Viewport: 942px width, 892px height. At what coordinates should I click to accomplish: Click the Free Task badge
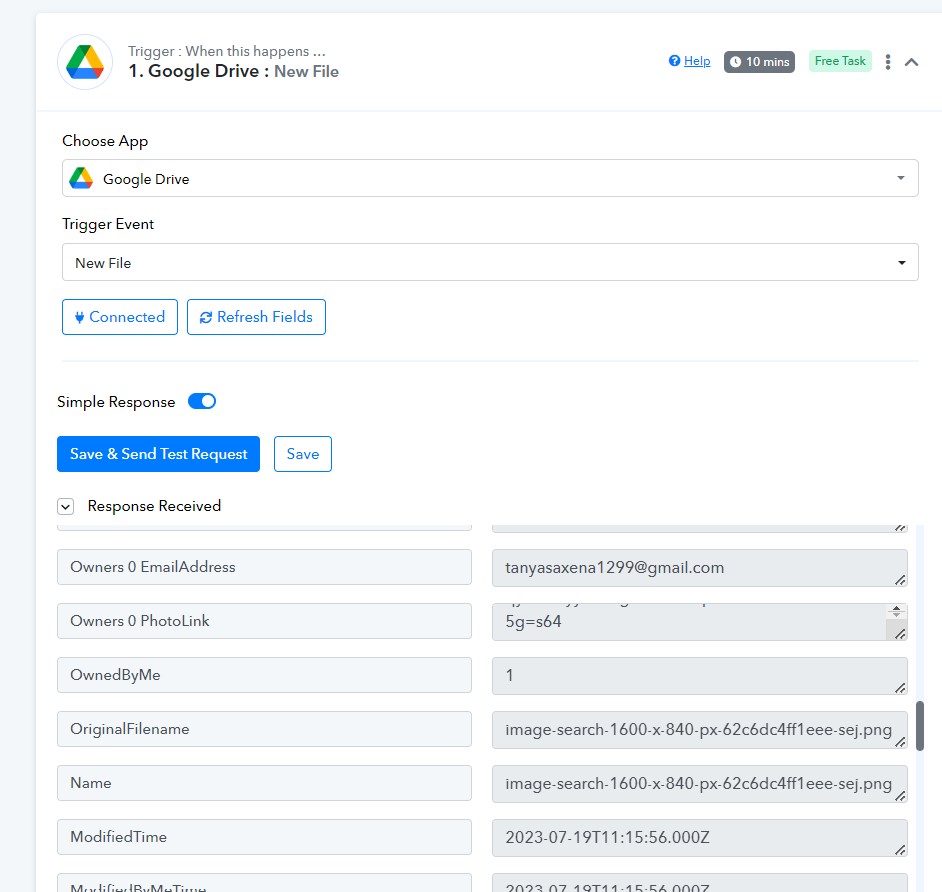[840, 61]
